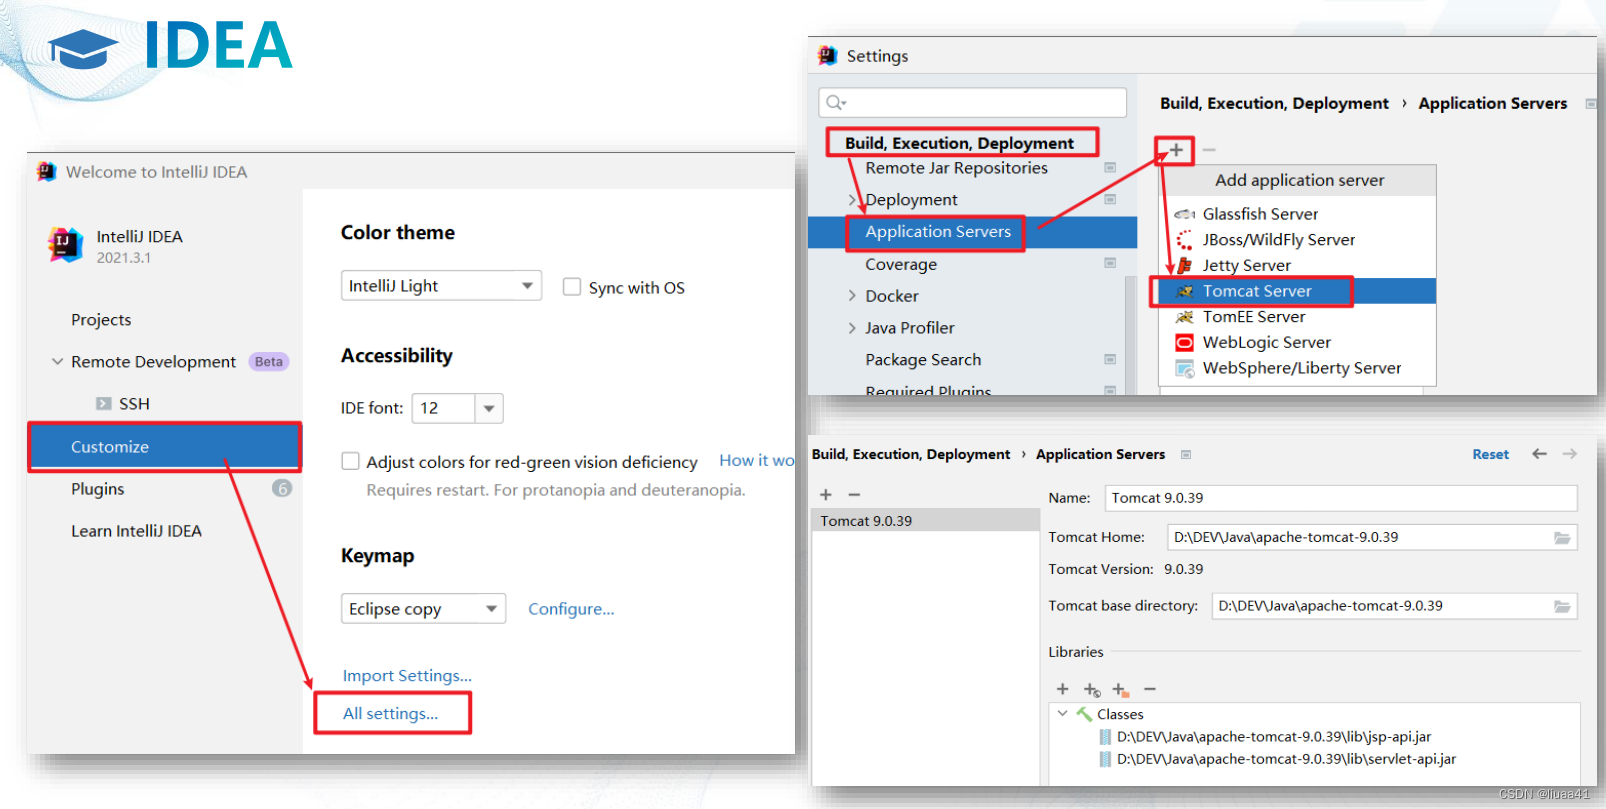Click the jsp-api.jar file icon
Image resolution: width=1606 pixels, height=809 pixels.
(1105, 737)
